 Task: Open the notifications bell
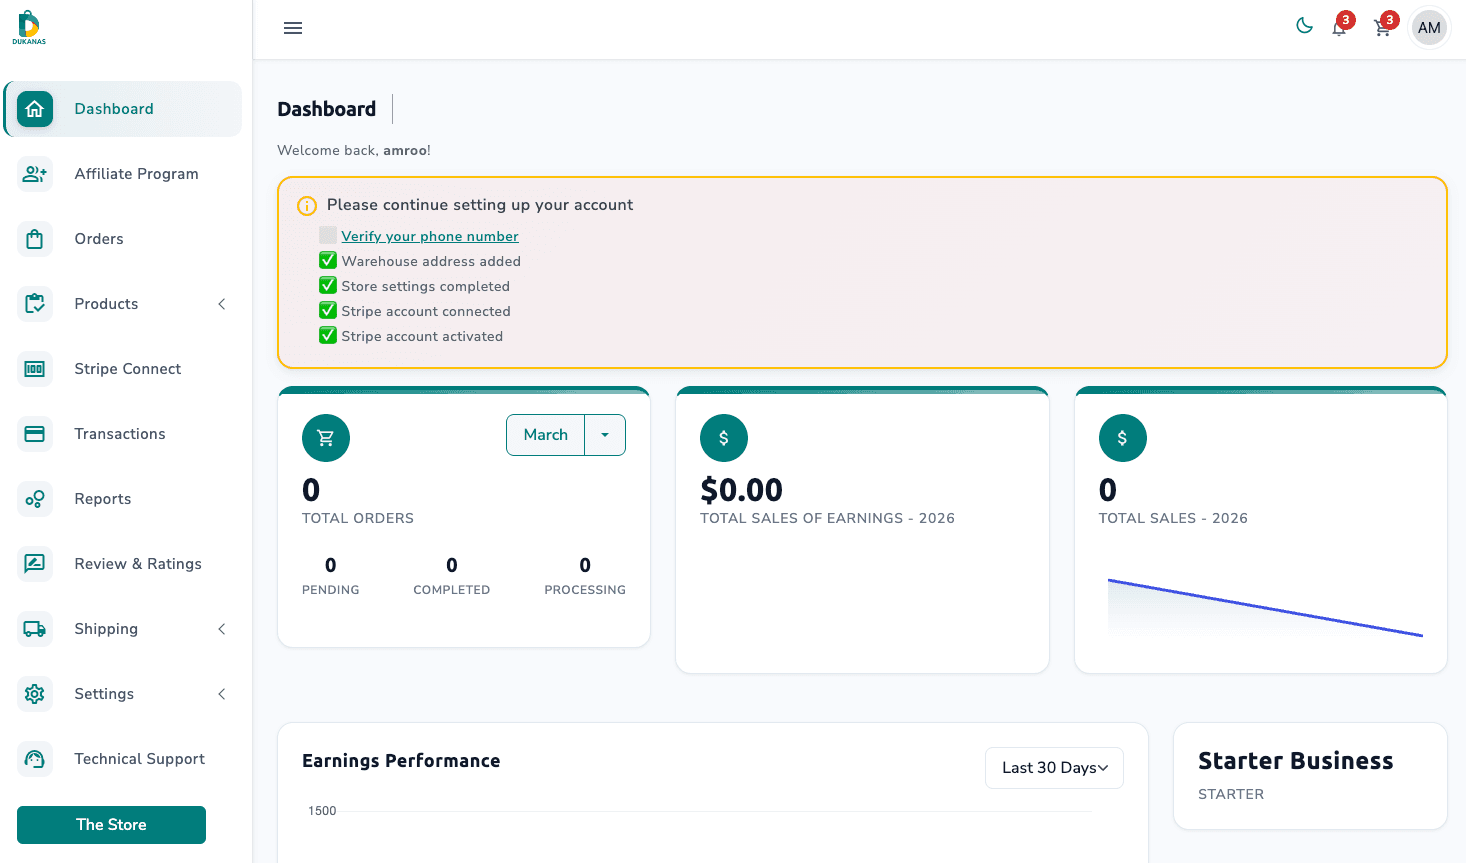1339,28
